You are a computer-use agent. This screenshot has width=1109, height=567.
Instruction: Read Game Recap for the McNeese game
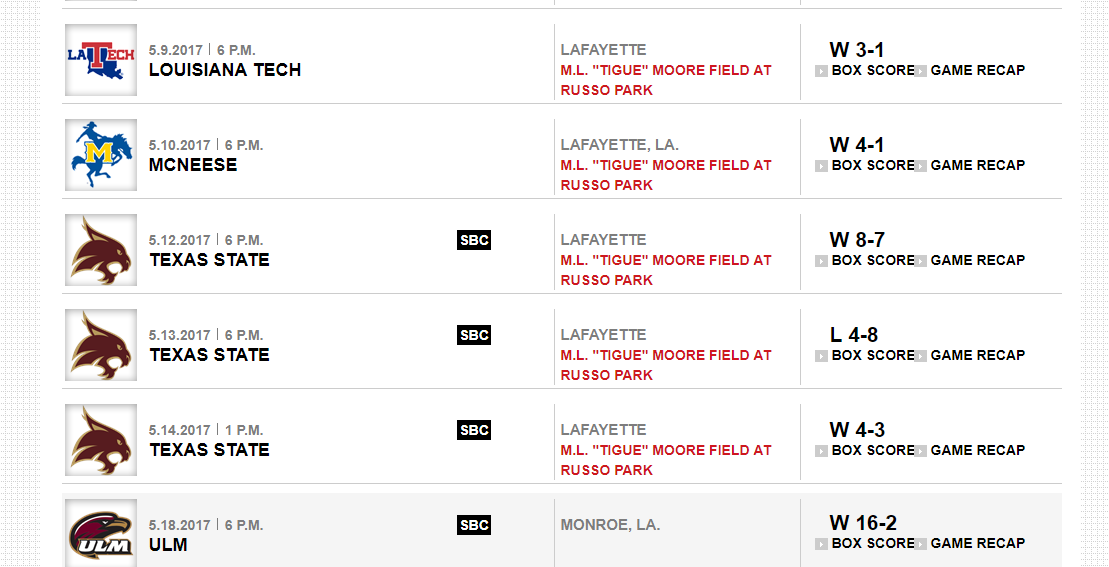tap(977, 165)
